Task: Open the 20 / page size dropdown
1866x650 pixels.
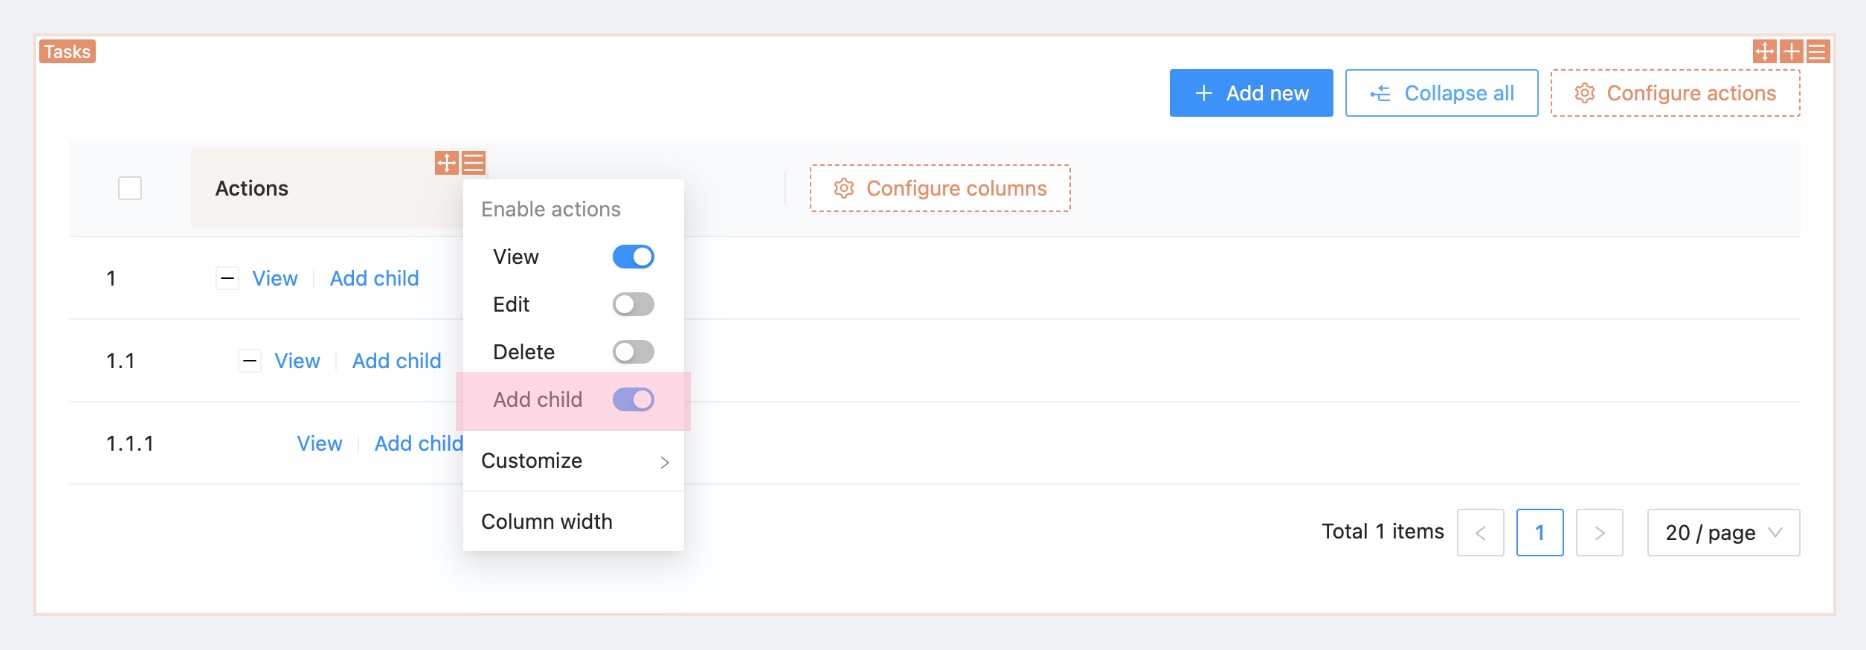Action: pyautogui.click(x=1723, y=533)
